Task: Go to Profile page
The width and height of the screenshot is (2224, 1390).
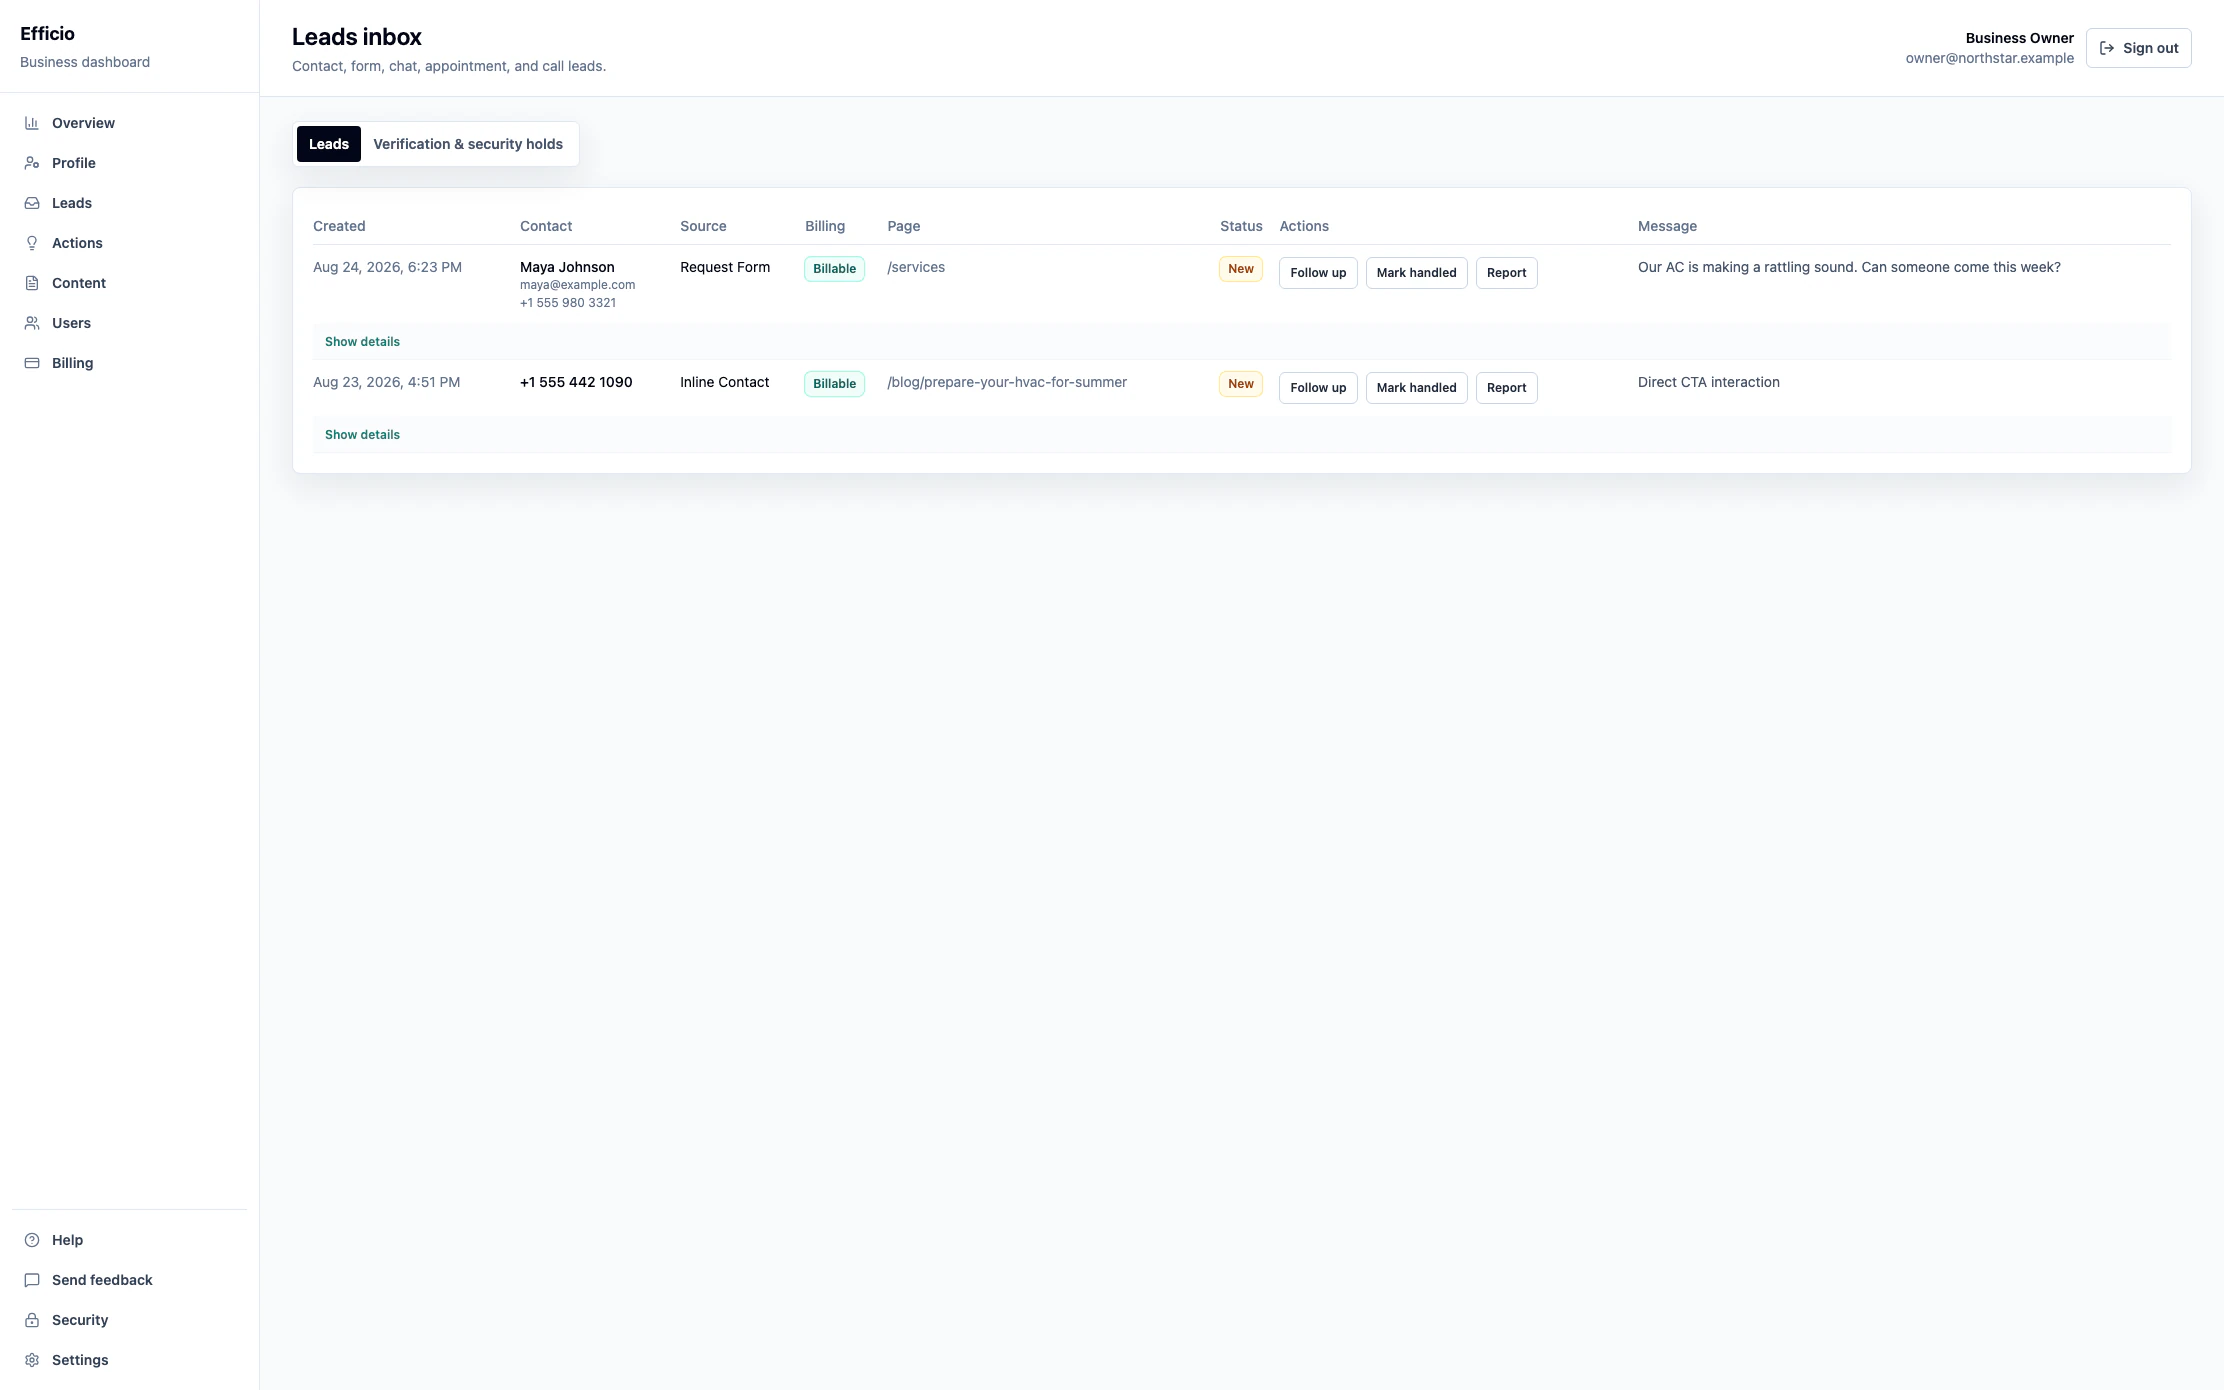Action: click(x=129, y=163)
